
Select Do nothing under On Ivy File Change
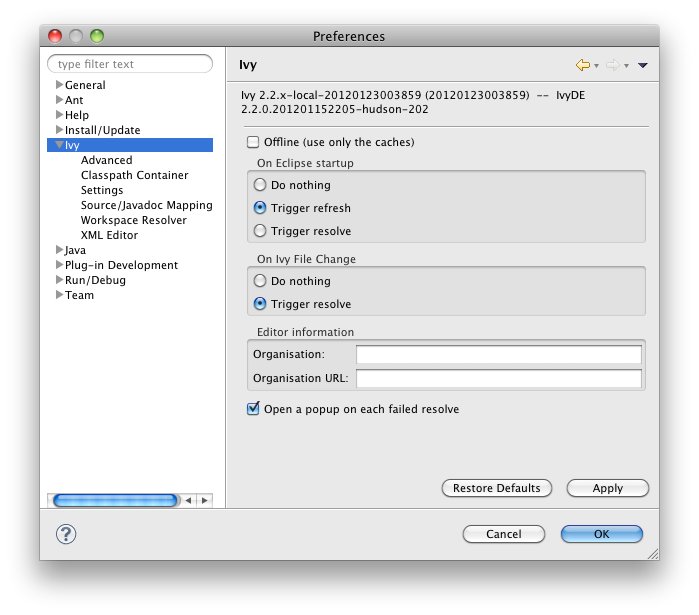tap(260, 281)
